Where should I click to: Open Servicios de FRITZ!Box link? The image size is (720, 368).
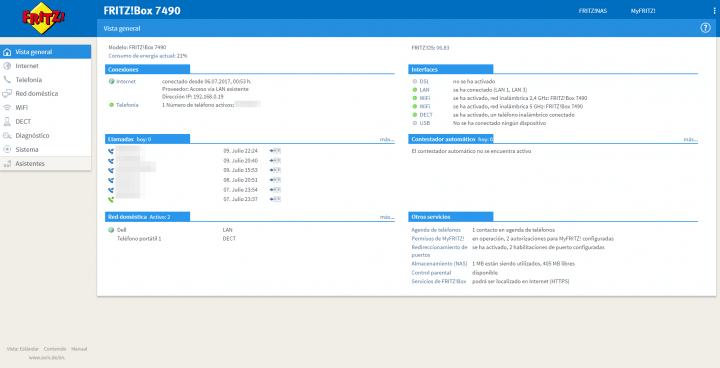(x=439, y=281)
